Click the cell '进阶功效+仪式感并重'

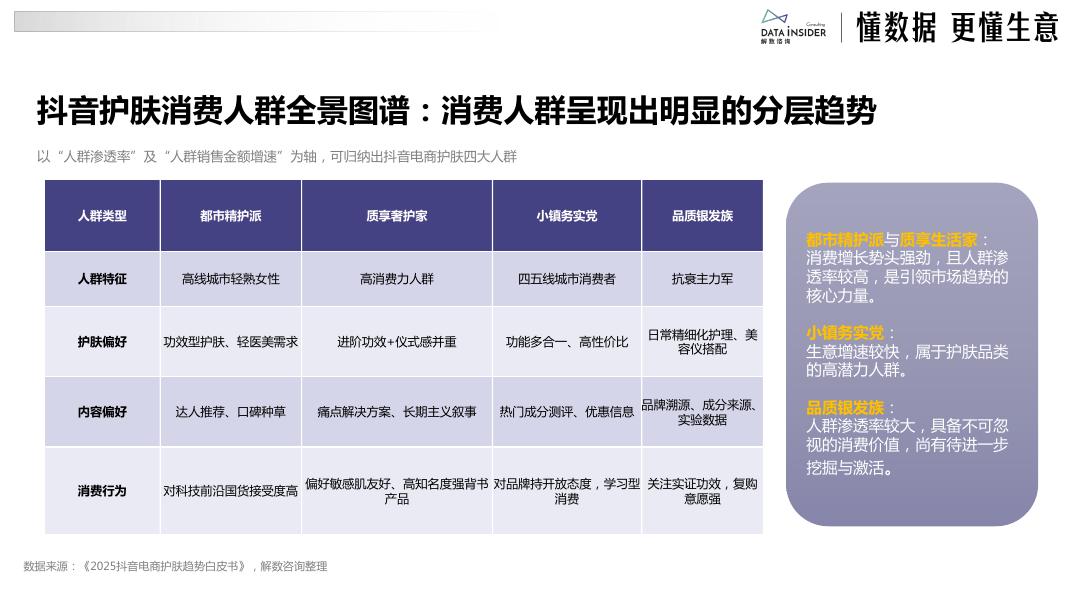tap(397, 341)
